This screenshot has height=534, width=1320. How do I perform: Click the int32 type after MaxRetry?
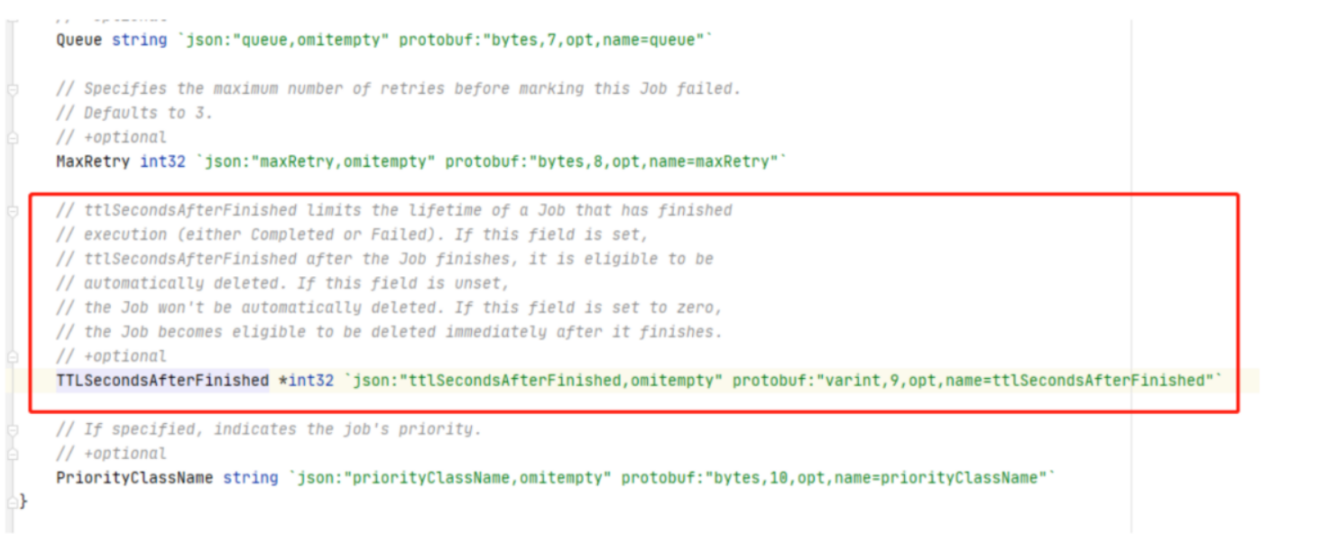coord(160,162)
